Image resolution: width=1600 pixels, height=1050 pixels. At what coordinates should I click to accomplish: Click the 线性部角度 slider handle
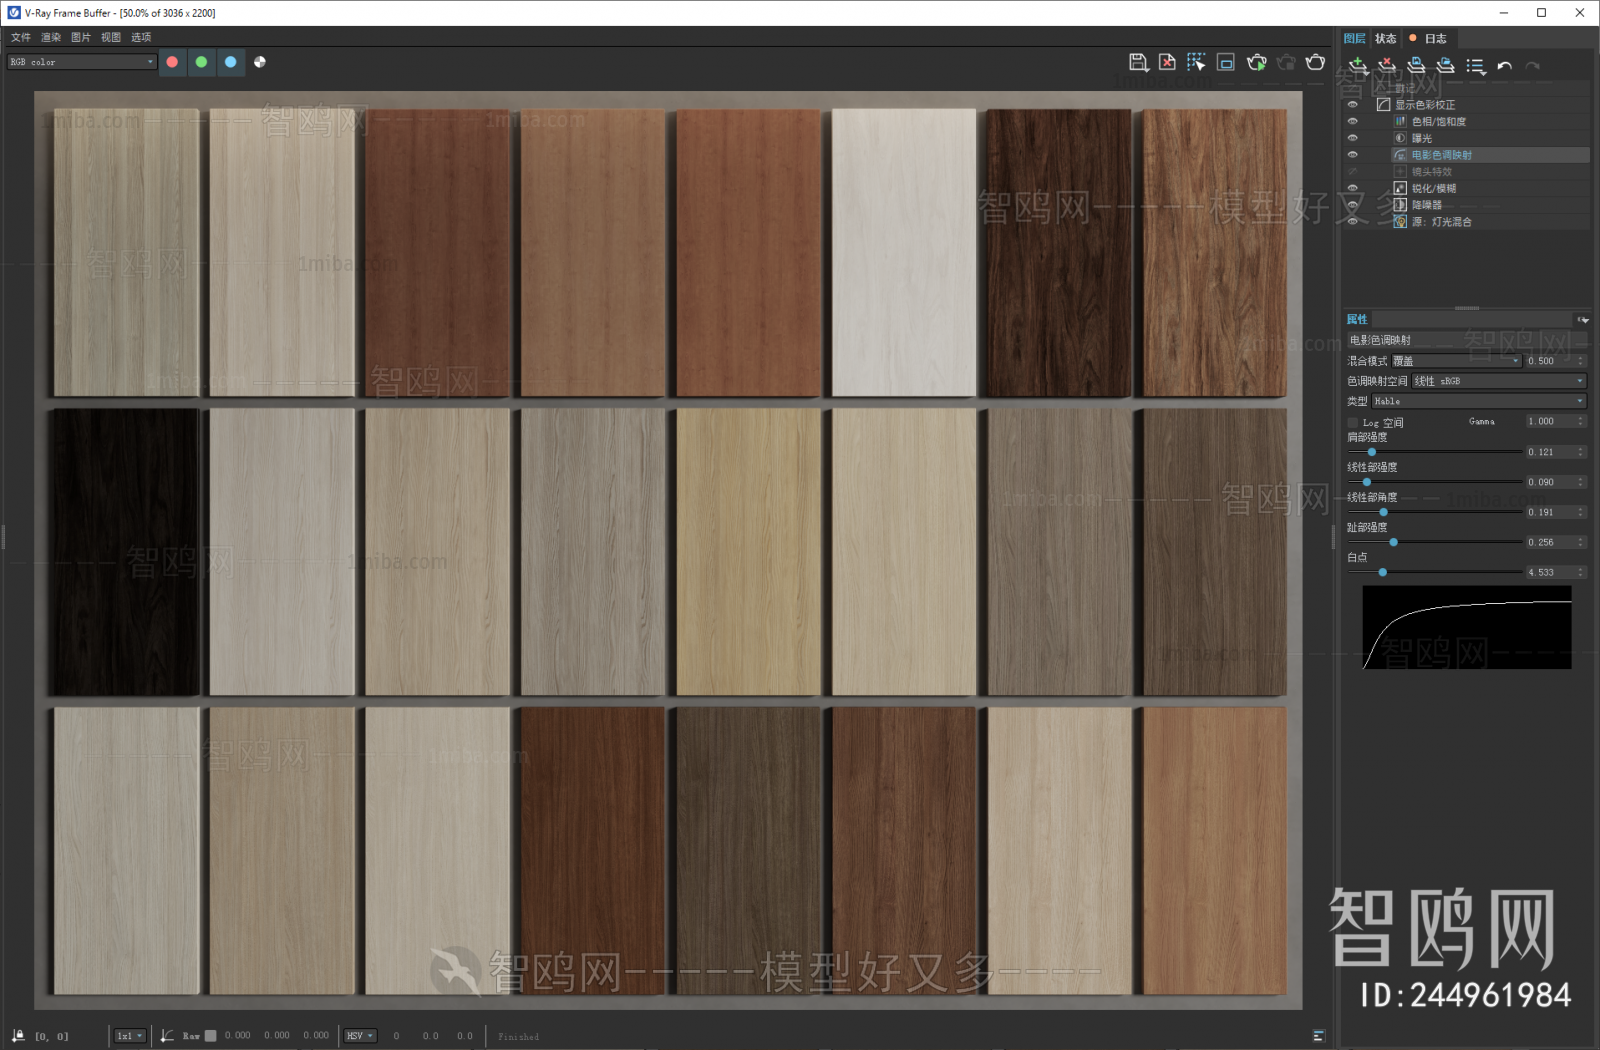[1383, 512]
